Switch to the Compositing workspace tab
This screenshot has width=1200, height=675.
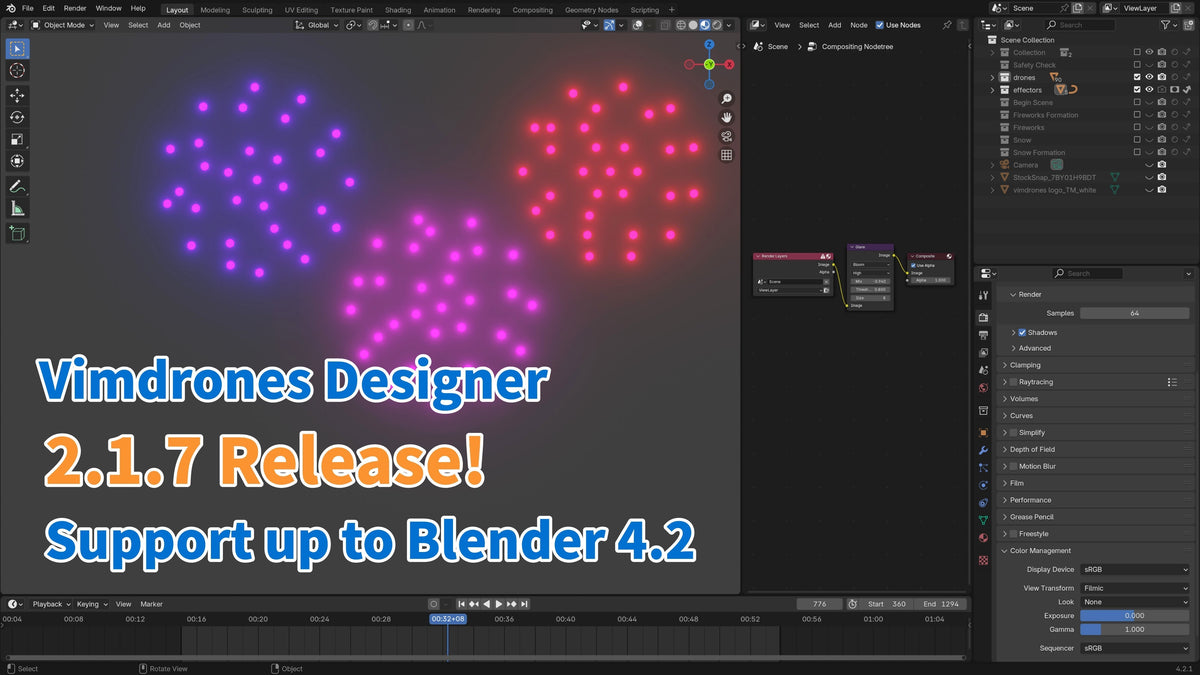click(x=533, y=10)
